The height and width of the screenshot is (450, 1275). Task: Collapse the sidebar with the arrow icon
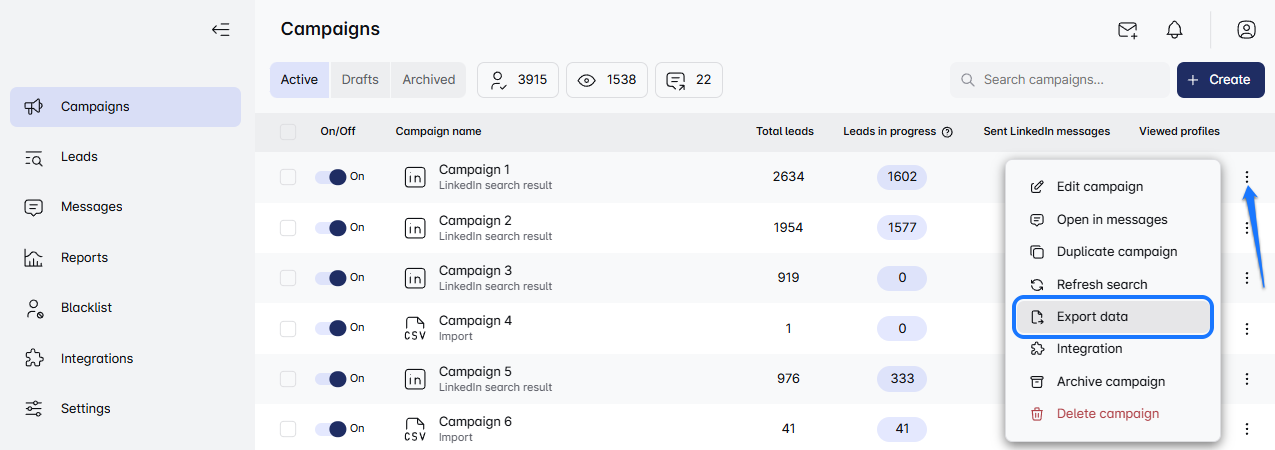[221, 30]
